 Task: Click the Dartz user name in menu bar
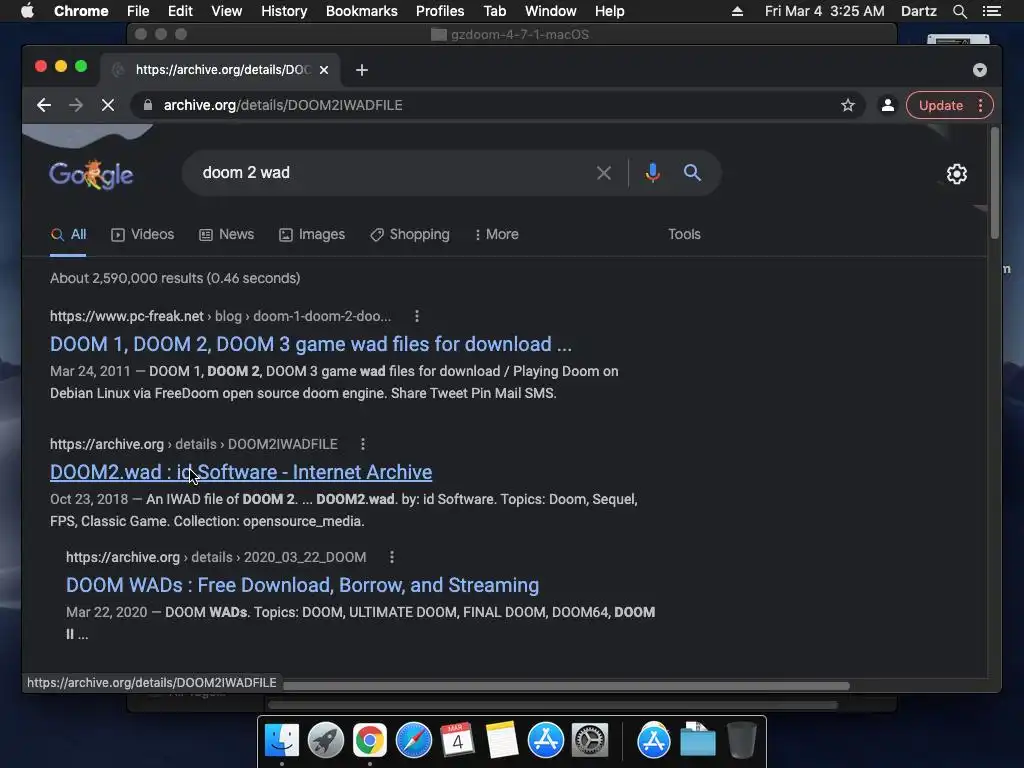[918, 11]
